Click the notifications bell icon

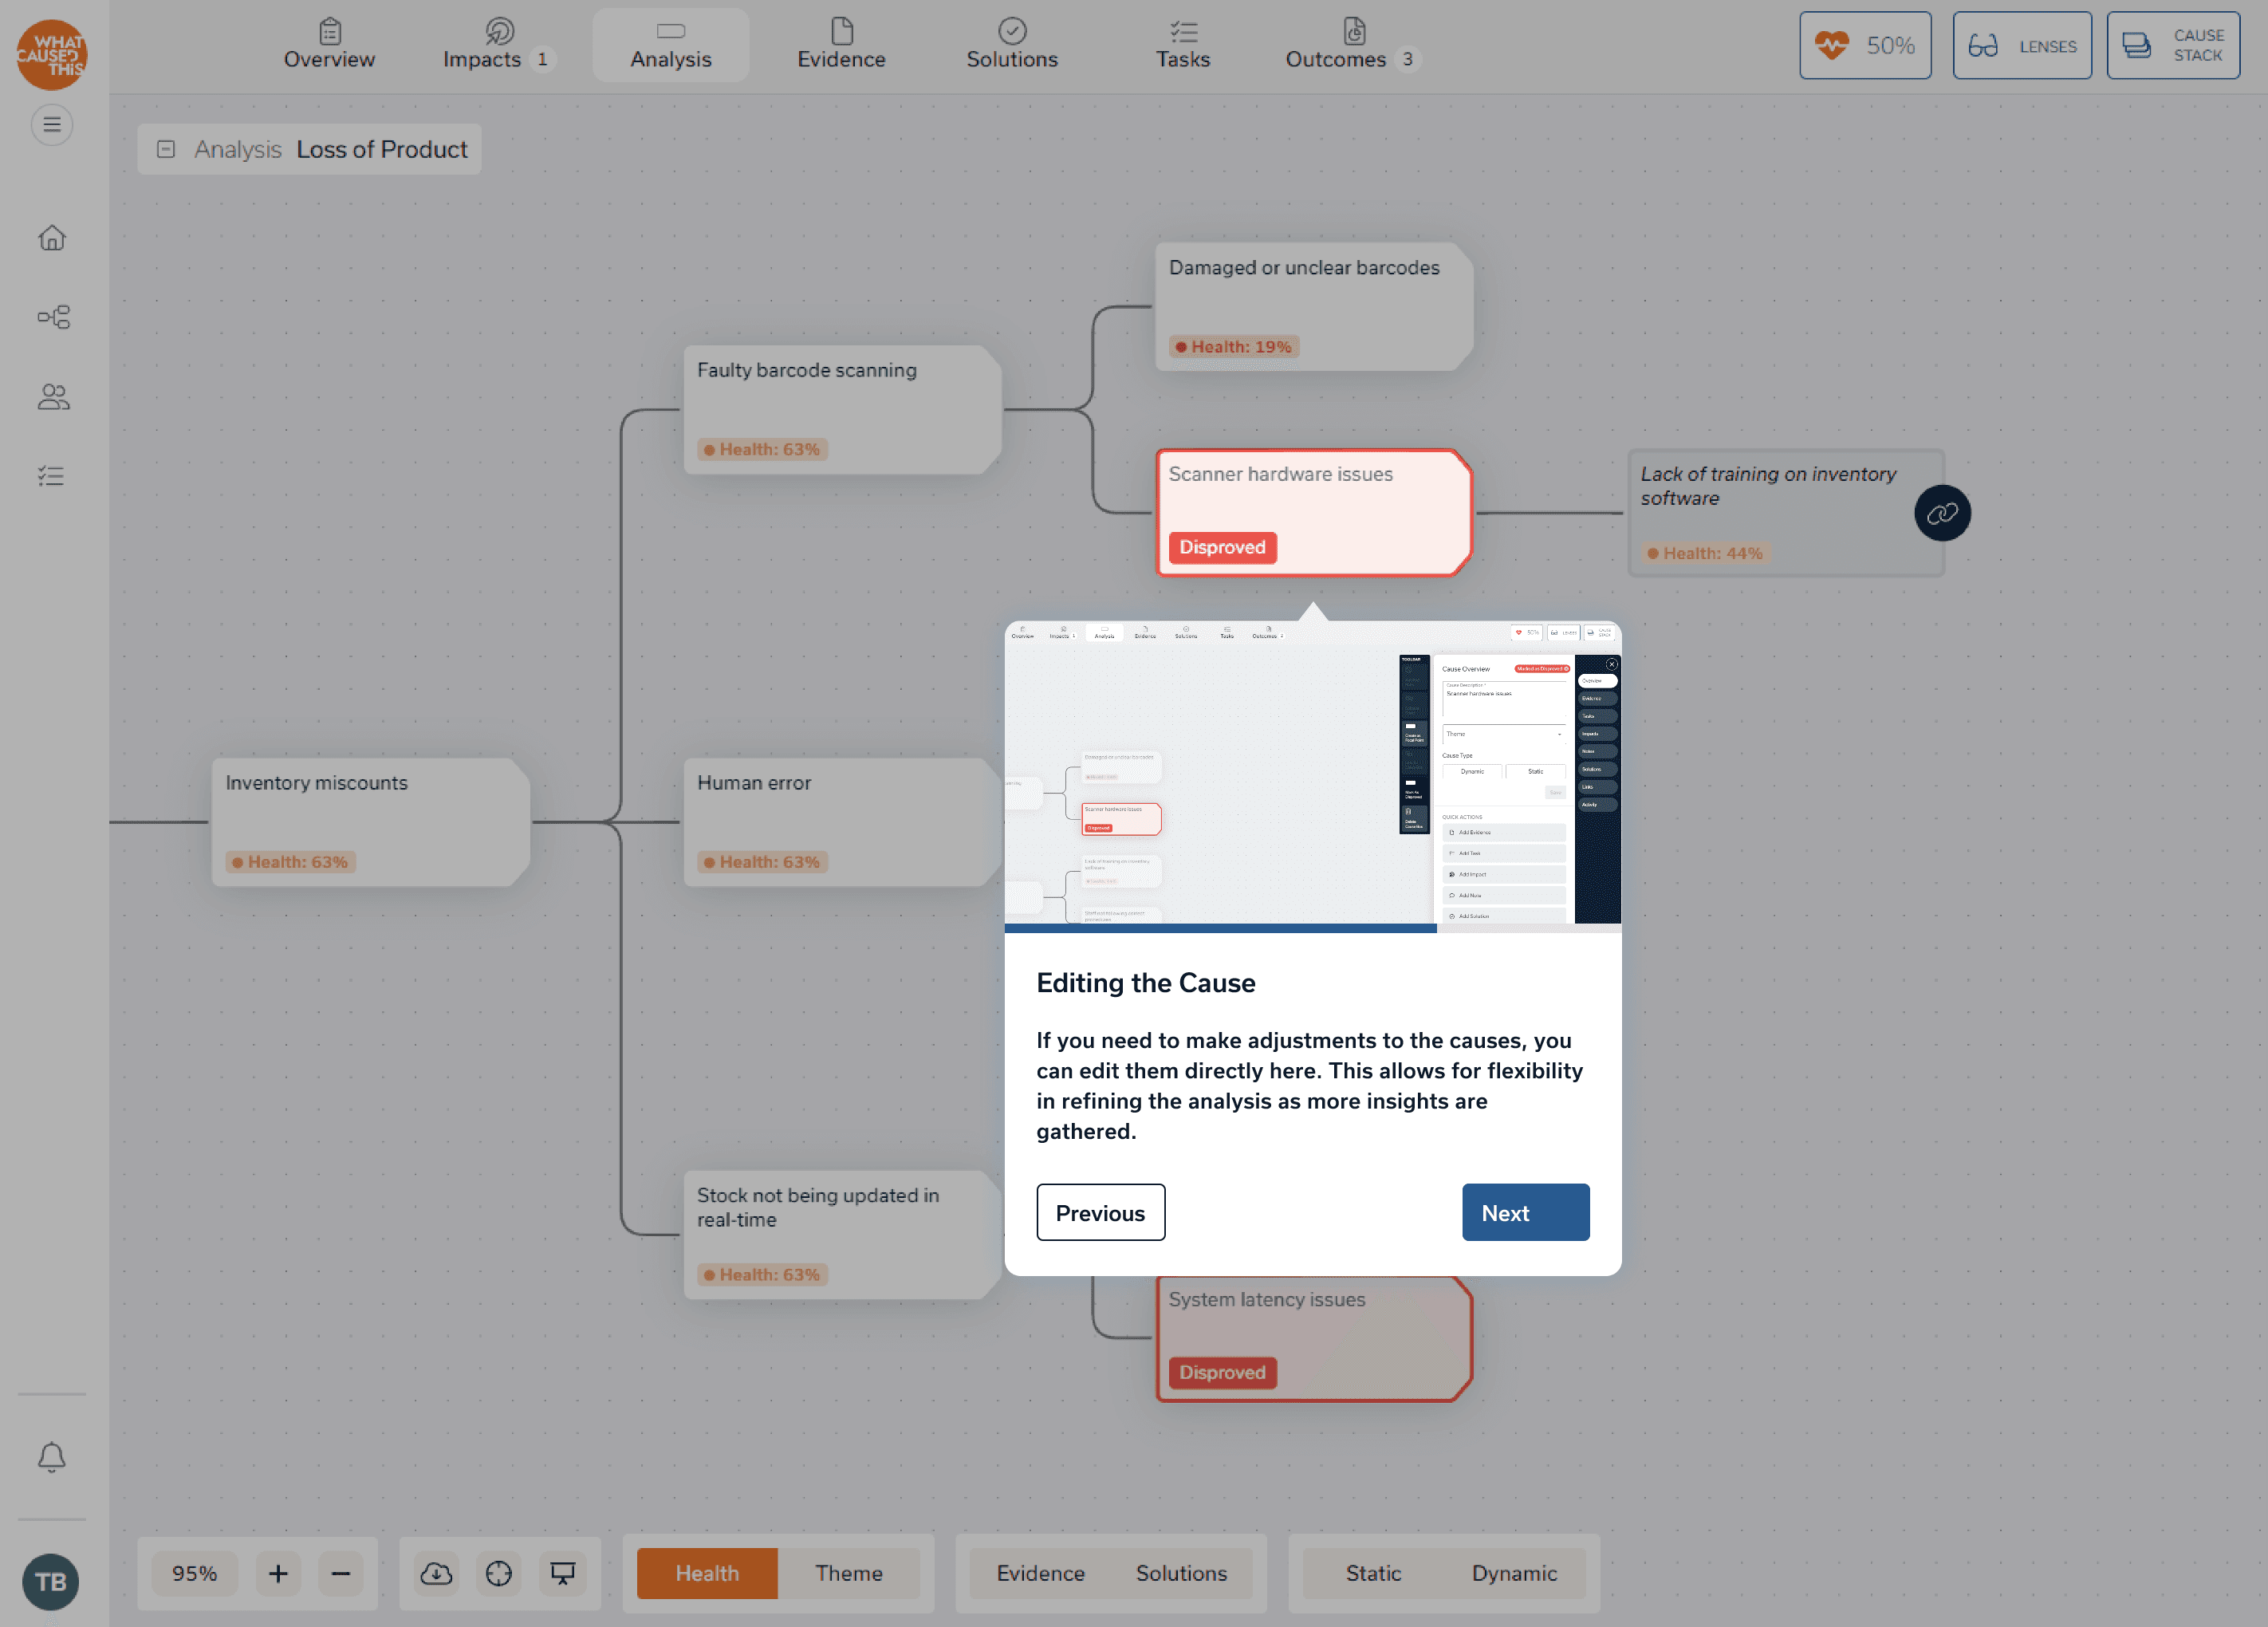pyautogui.click(x=52, y=1457)
